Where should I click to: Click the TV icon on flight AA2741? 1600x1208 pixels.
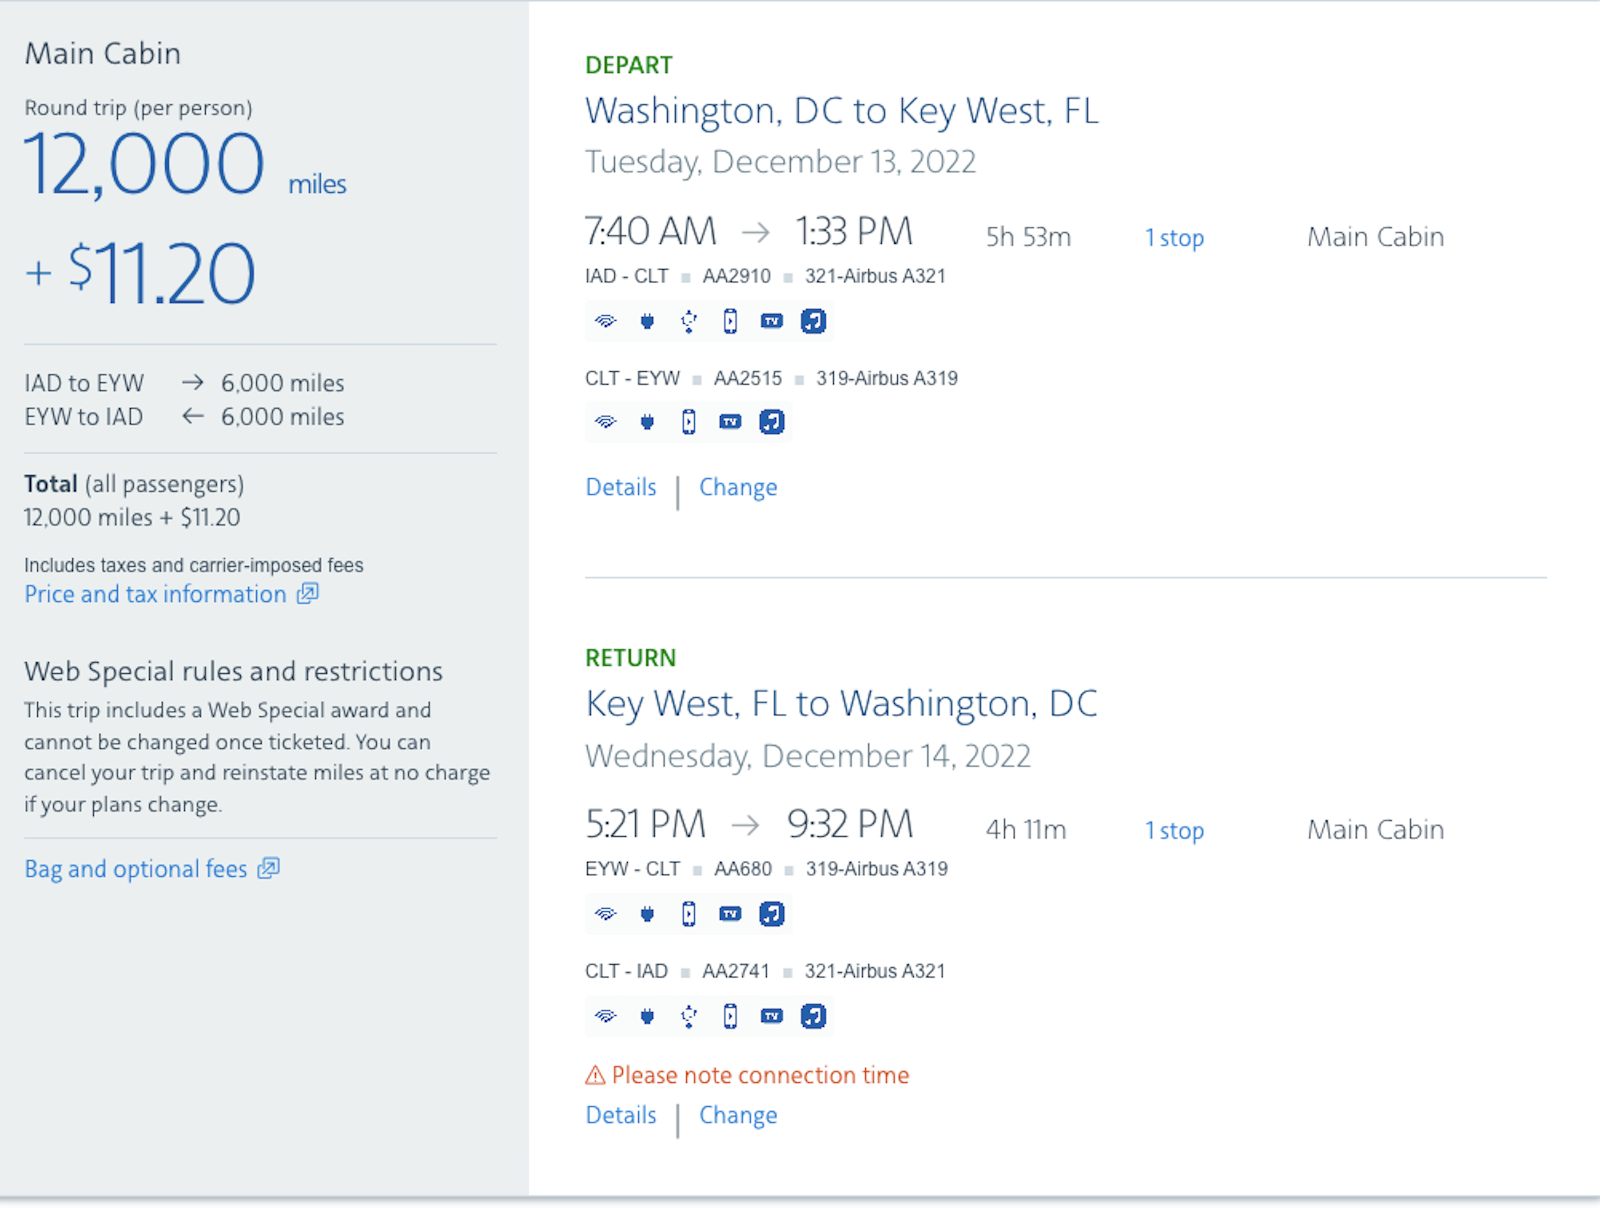click(771, 1016)
